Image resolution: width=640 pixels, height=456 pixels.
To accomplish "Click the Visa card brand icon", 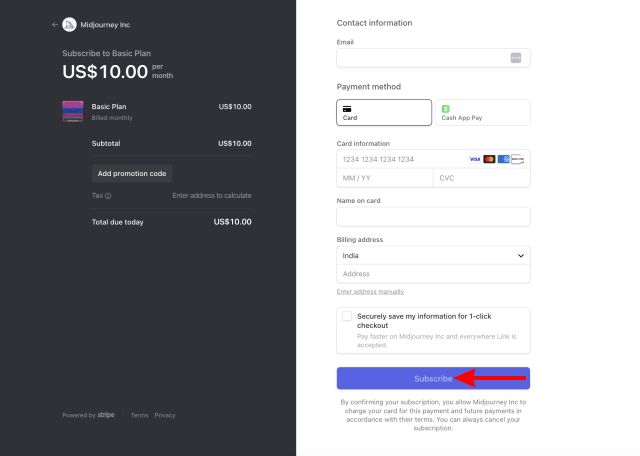I will point(475,159).
